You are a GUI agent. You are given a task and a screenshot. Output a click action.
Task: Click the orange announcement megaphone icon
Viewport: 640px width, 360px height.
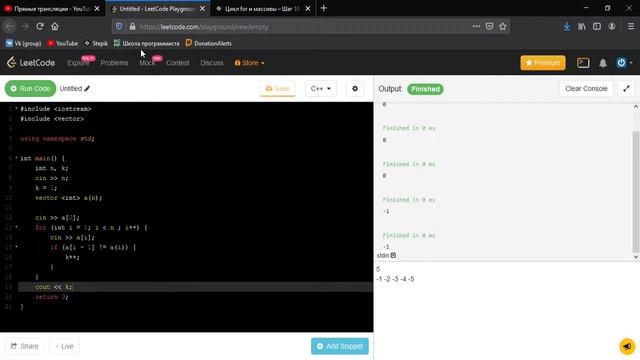[627, 346]
